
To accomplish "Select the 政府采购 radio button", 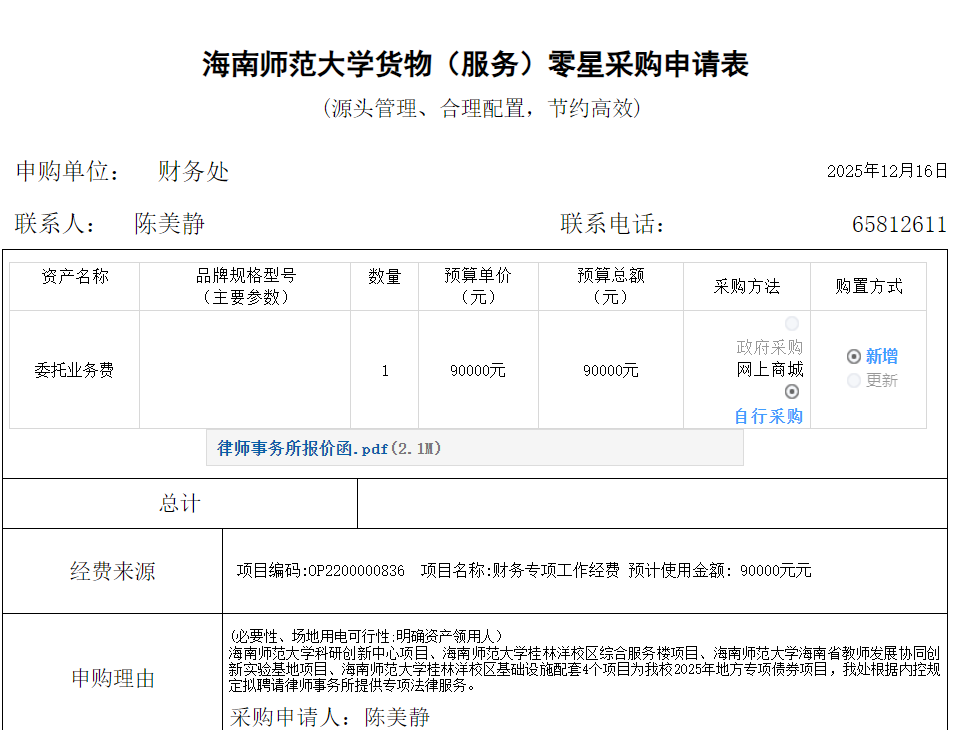I will coord(792,323).
